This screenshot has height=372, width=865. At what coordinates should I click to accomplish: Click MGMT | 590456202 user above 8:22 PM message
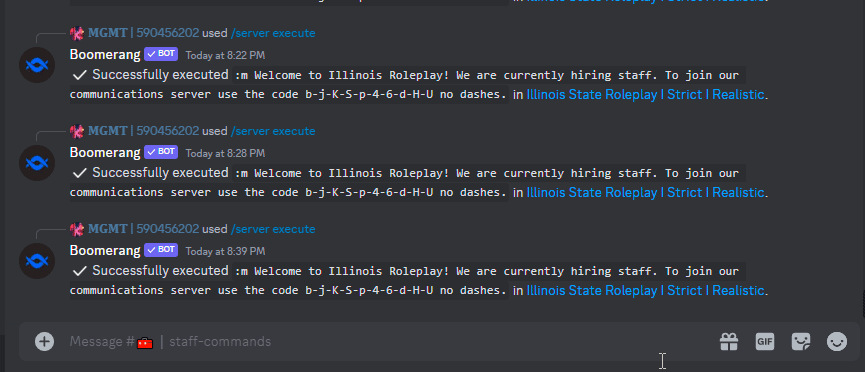pos(143,33)
